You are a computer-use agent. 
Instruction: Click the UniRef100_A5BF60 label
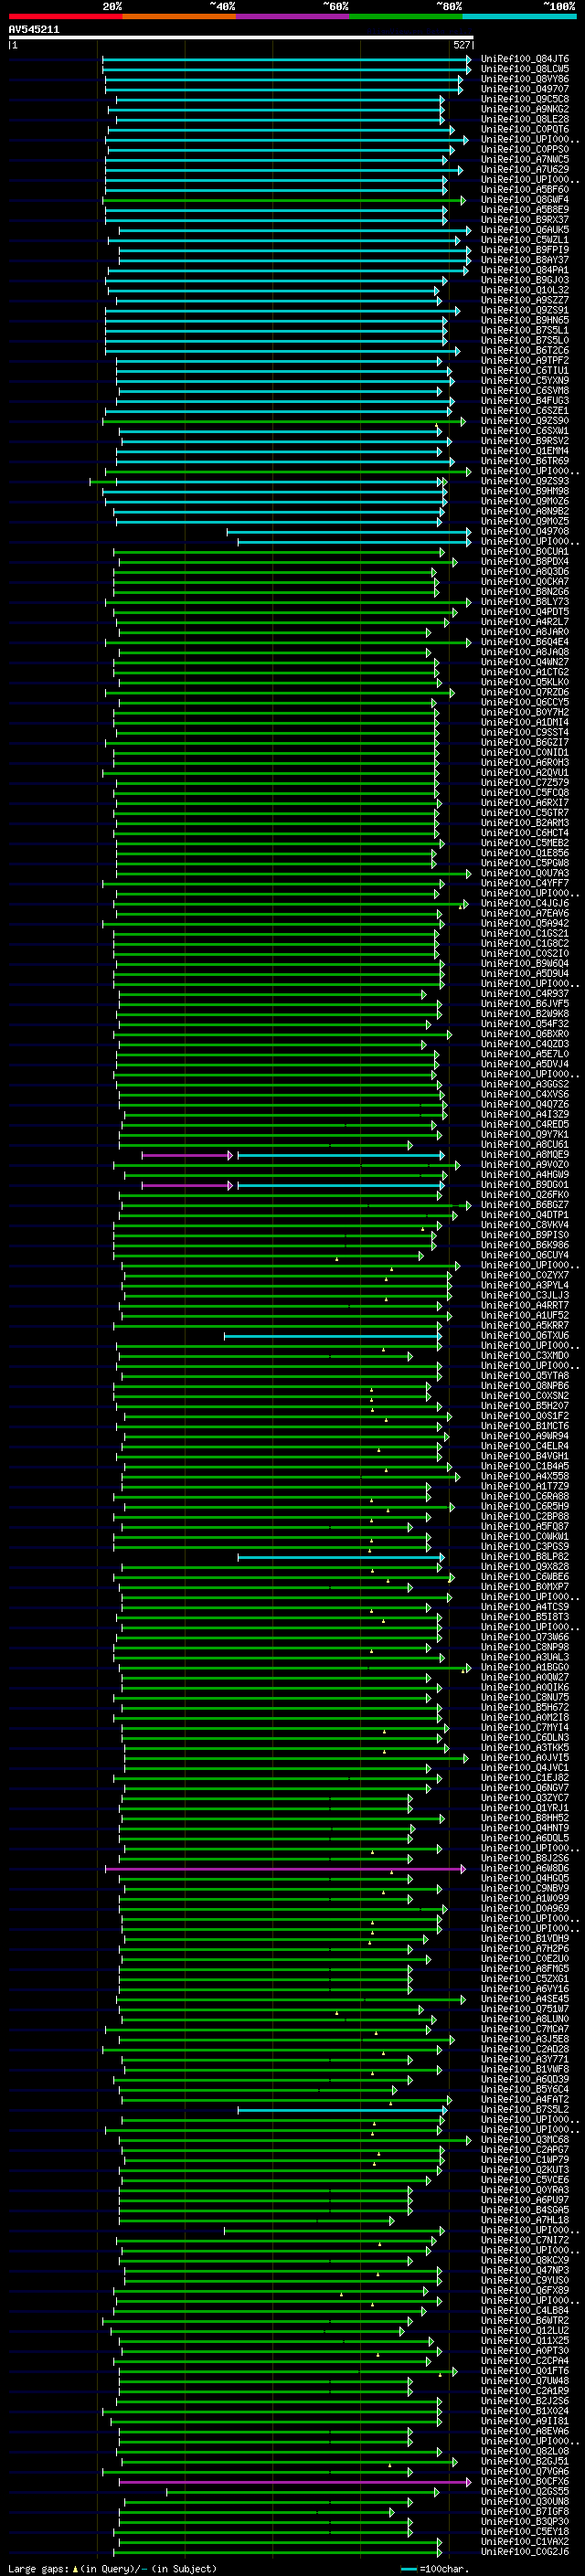point(525,189)
